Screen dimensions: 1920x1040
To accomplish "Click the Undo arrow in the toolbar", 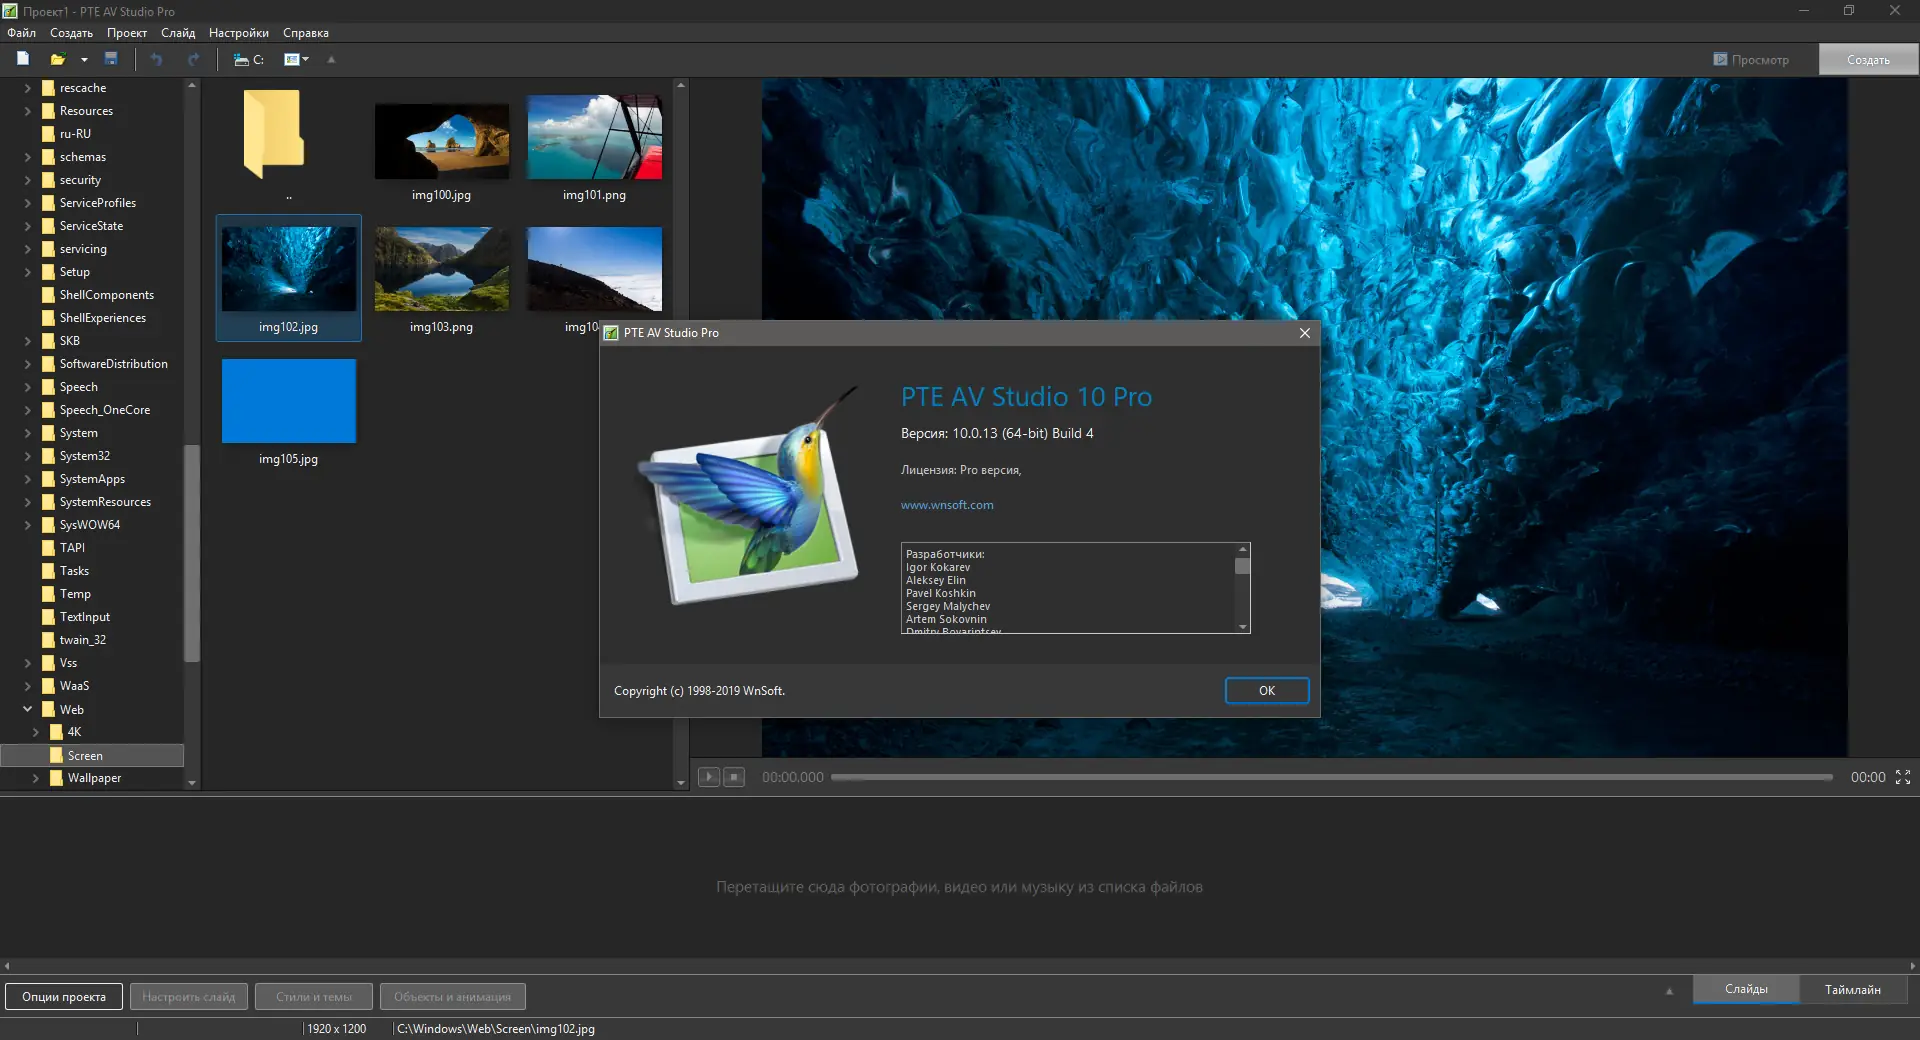I will pyautogui.click(x=156, y=59).
